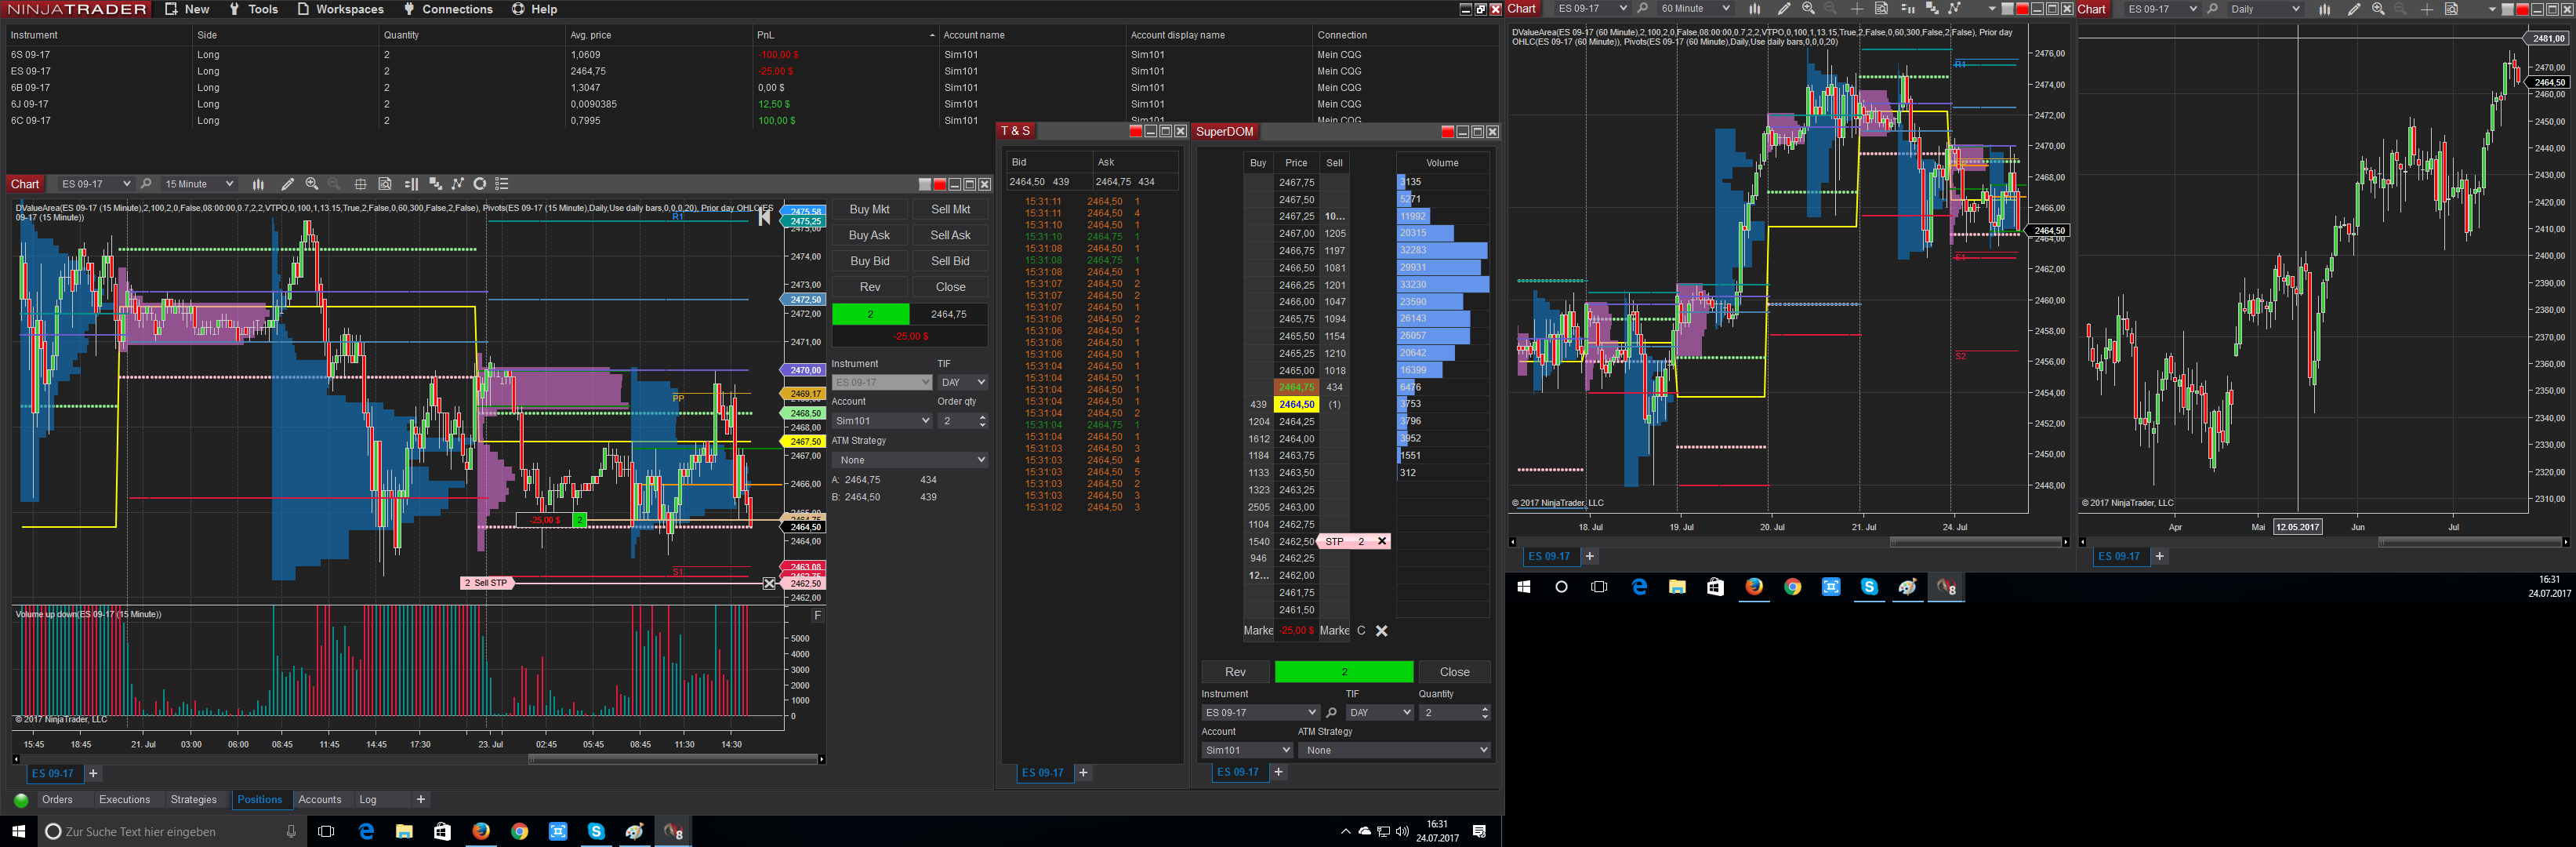This screenshot has height=847, width=2576.
Task: Select the drawing tools pencil in 15 Minute chart
Action: [x=287, y=184]
